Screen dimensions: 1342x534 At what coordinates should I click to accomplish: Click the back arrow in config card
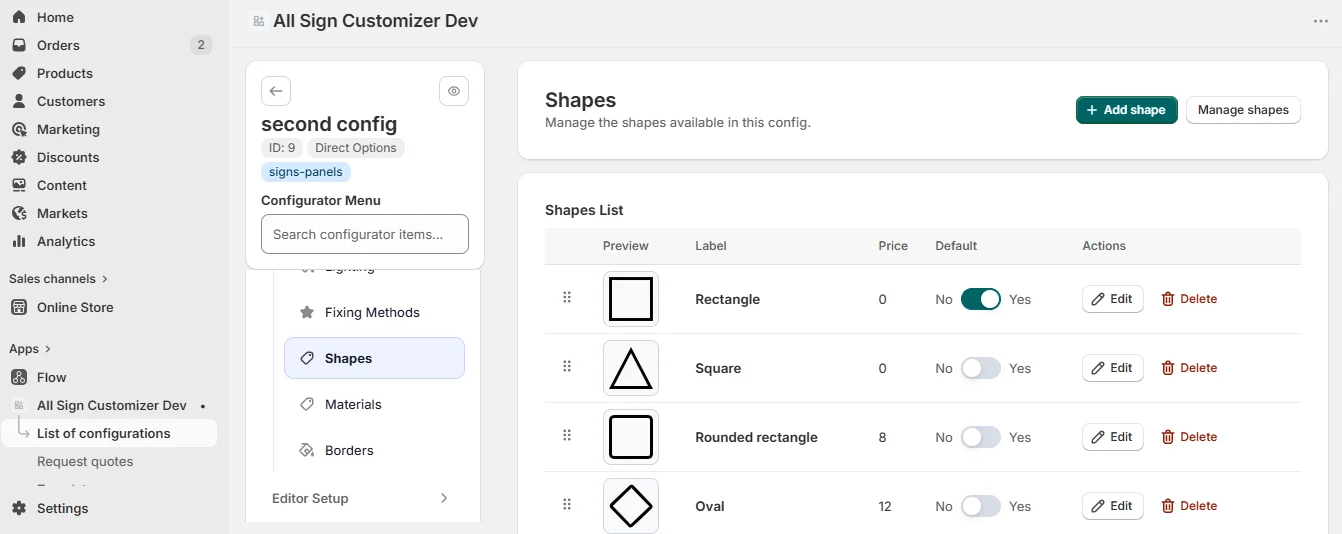276,91
